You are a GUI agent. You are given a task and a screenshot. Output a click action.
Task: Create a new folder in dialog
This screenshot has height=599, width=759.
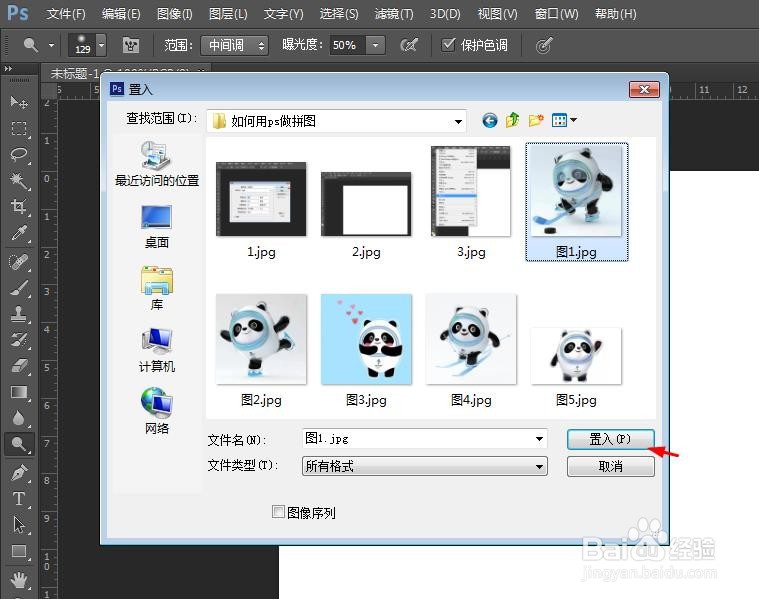536,120
